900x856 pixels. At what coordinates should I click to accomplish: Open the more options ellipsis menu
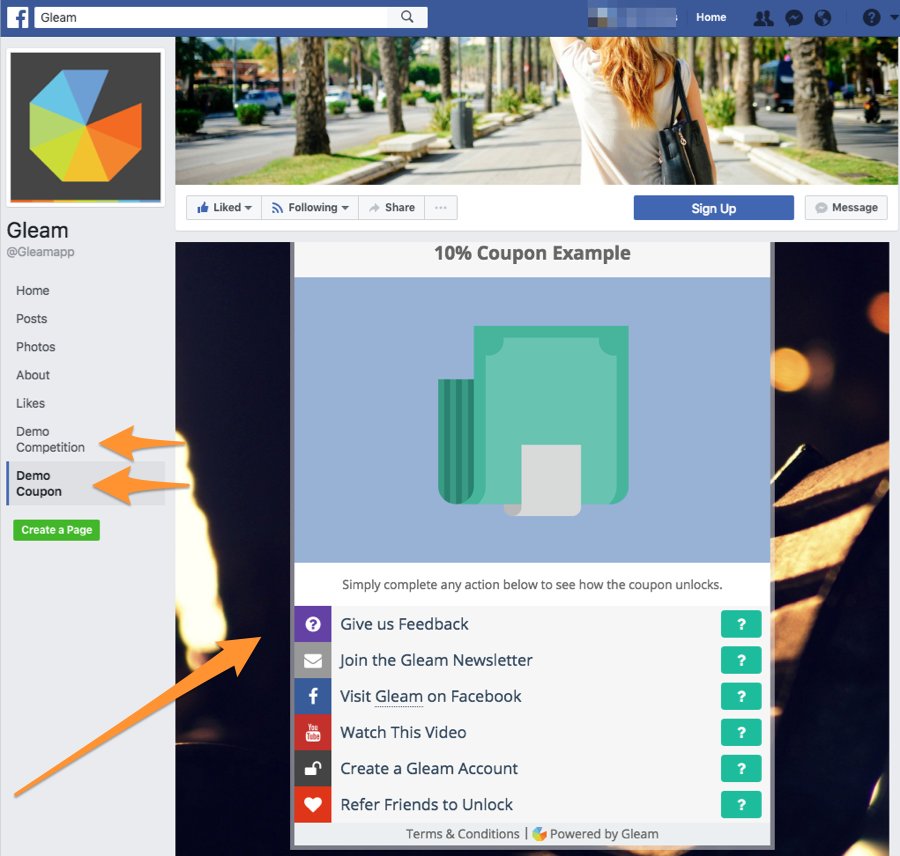pos(441,208)
